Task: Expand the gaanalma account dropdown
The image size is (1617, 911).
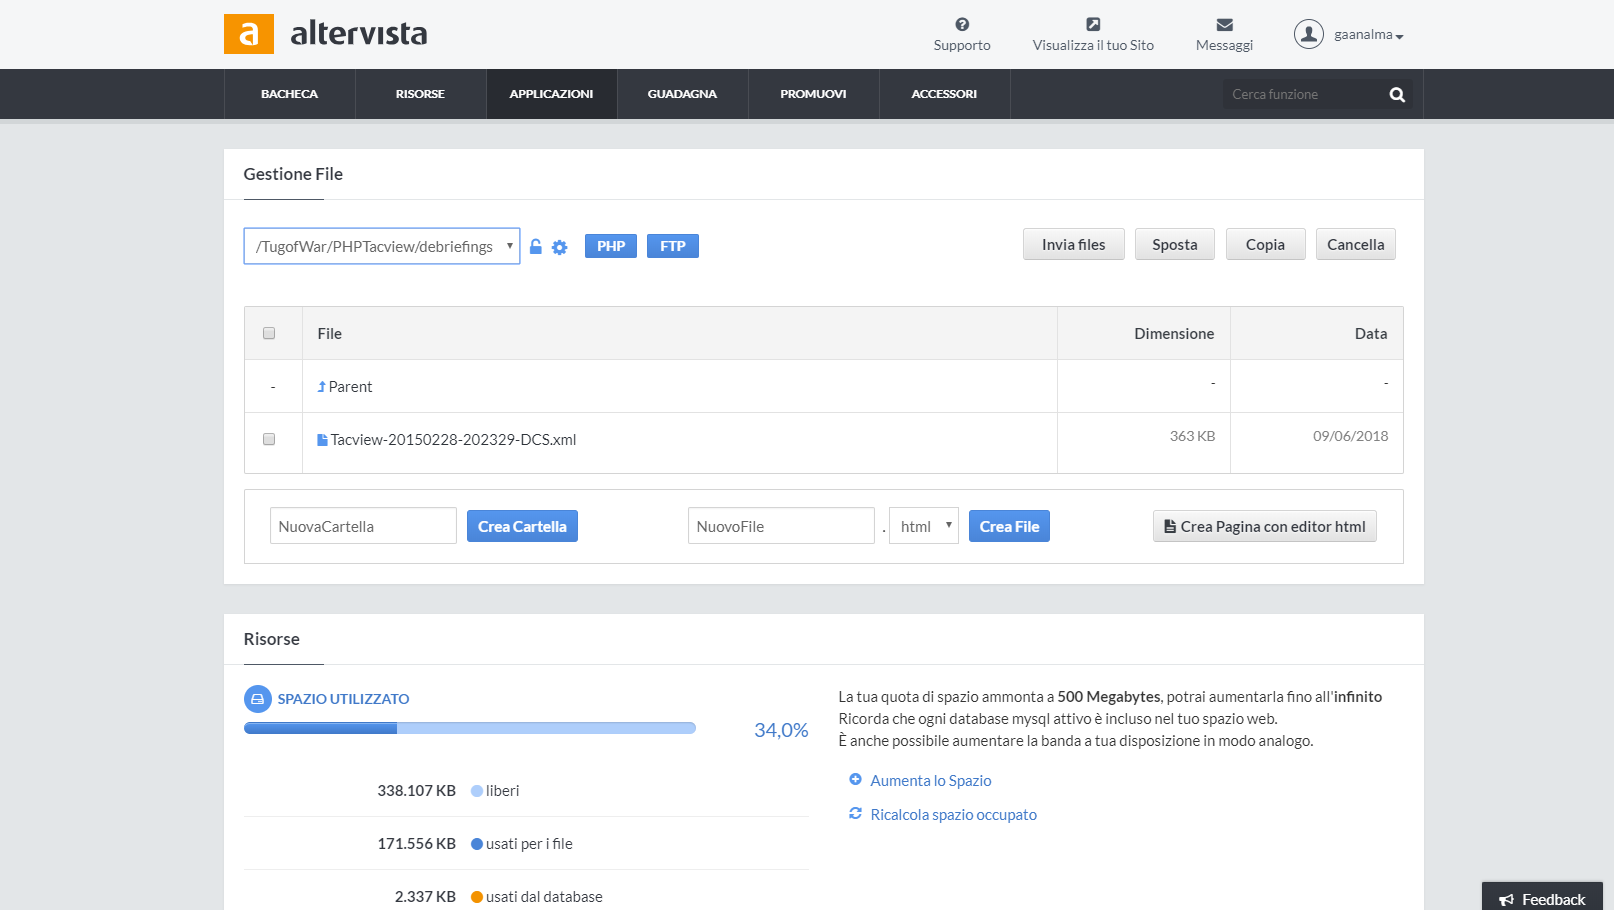Action: click(x=1369, y=35)
